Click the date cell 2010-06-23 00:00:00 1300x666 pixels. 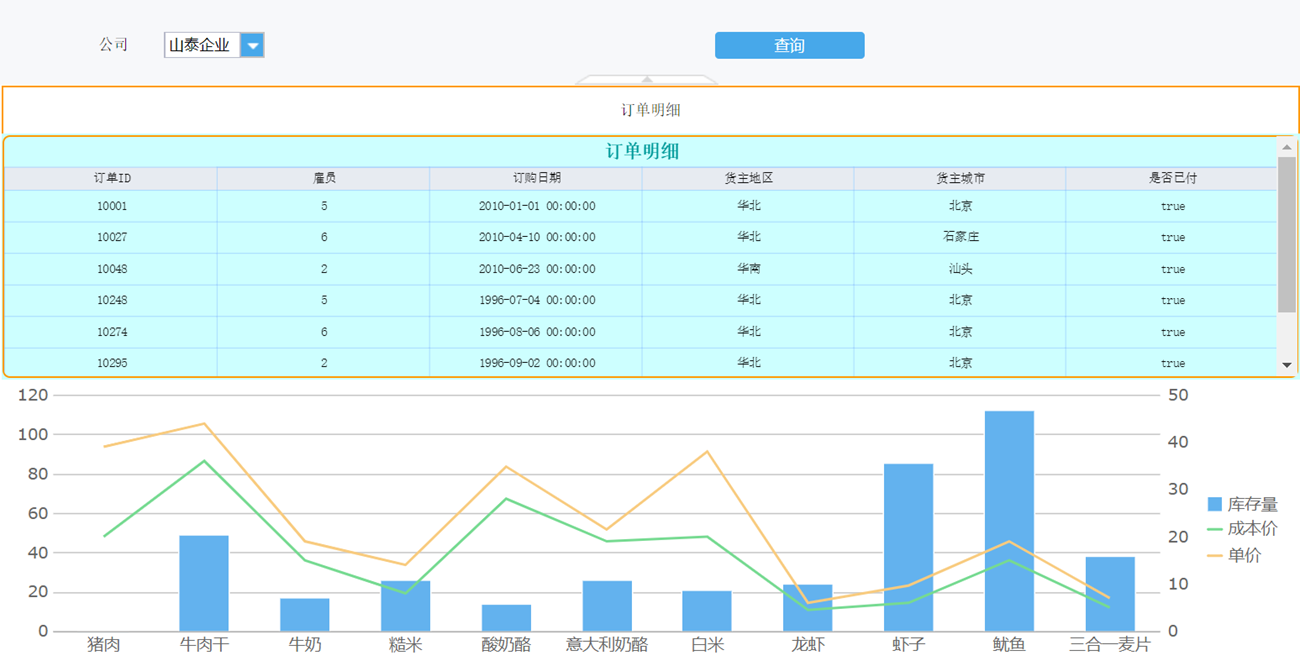(537, 269)
